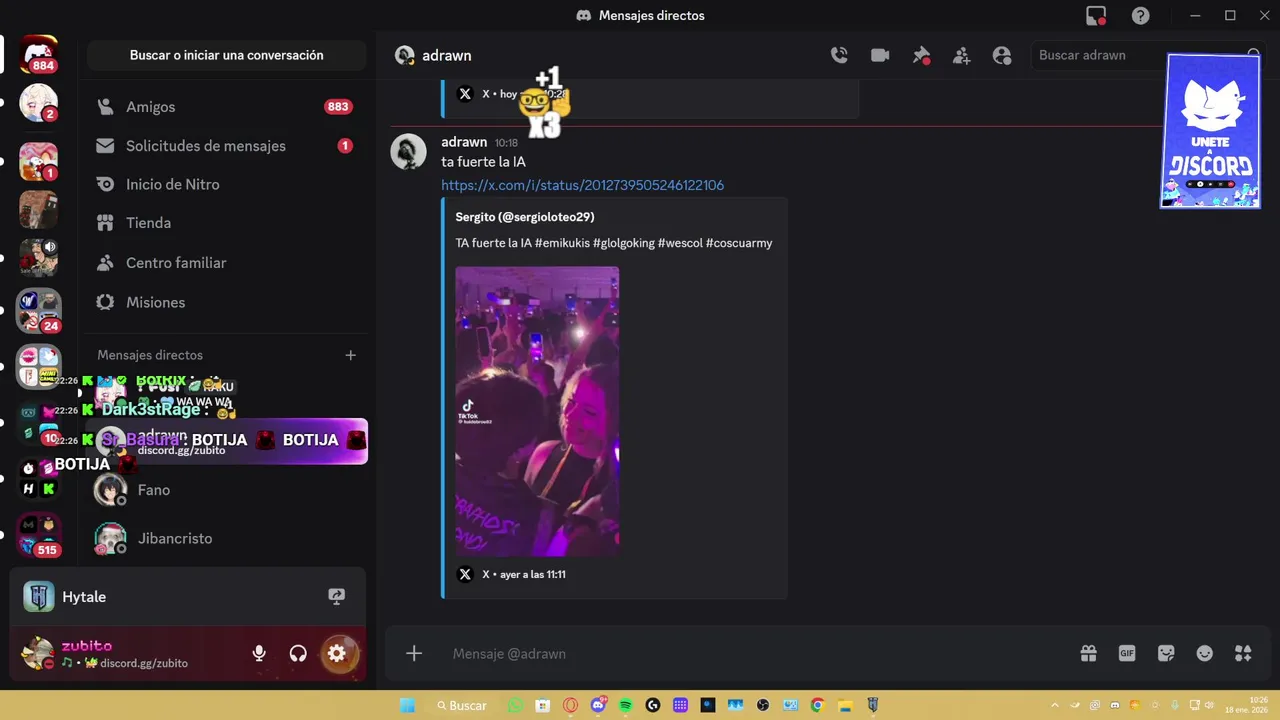
Task: Open the system volume tray icon
Action: (x=1211, y=705)
